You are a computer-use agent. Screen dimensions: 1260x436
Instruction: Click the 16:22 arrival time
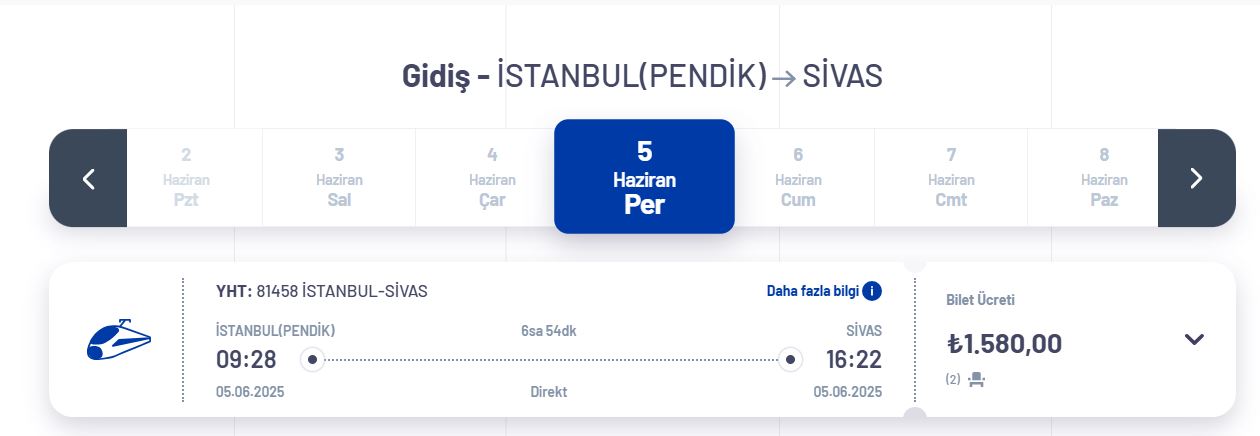(x=853, y=359)
